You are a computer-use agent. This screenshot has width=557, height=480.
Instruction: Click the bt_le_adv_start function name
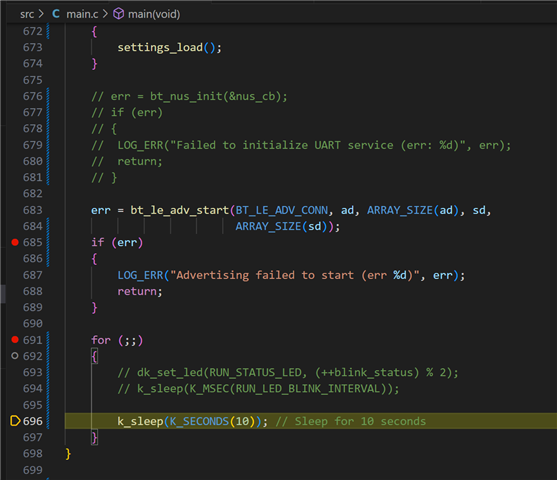(179, 210)
